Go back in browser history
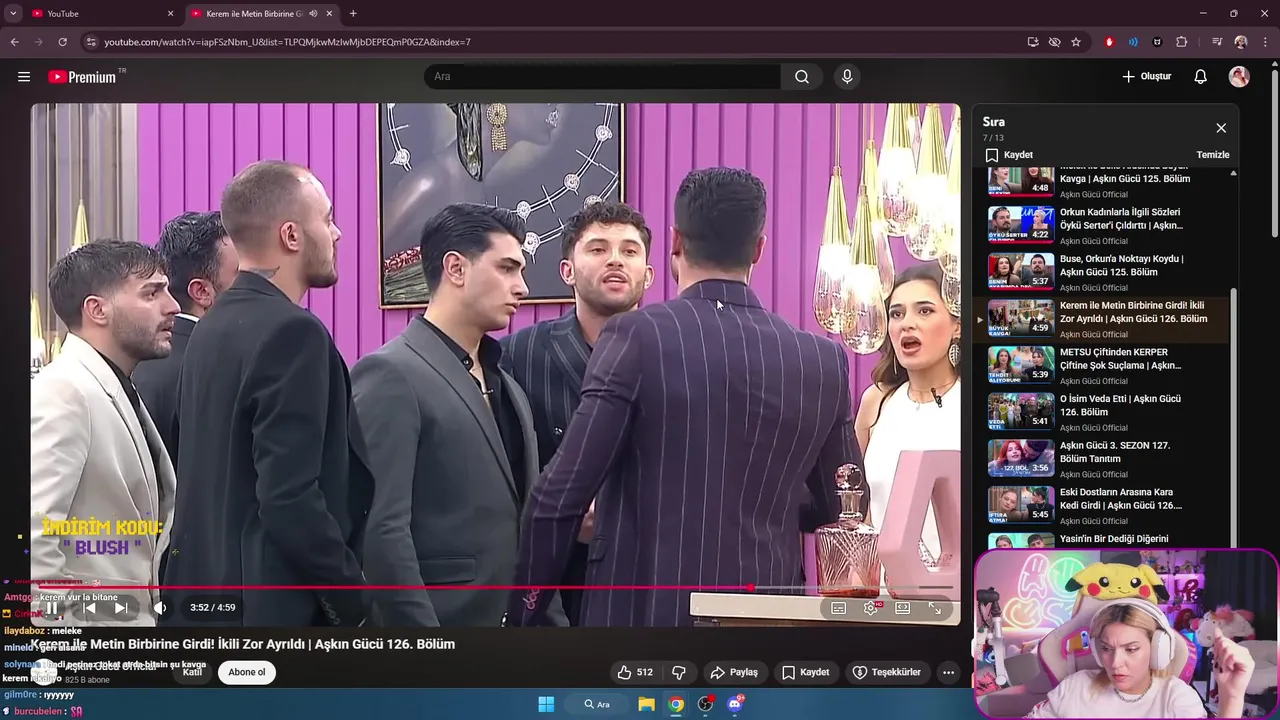Viewport: 1280px width, 720px height. 14,42
